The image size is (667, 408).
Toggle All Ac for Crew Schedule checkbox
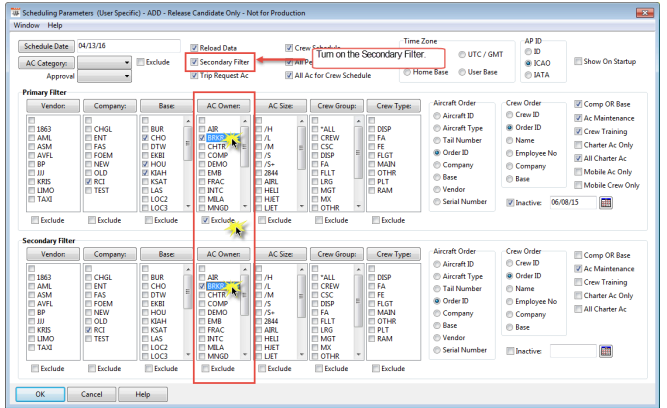click(x=289, y=76)
